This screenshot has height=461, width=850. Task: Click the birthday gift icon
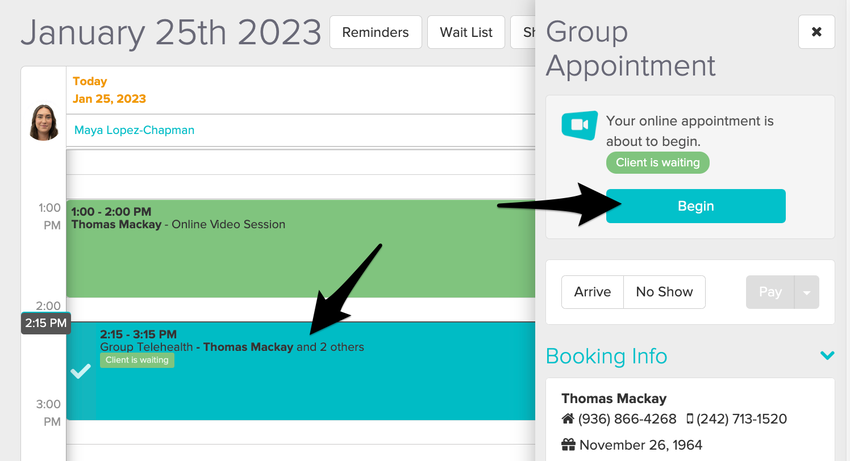568,445
